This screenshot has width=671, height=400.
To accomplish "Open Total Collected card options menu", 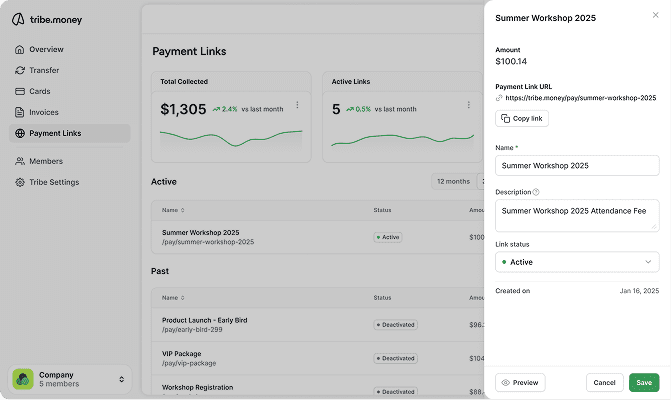I will point(297,105).
